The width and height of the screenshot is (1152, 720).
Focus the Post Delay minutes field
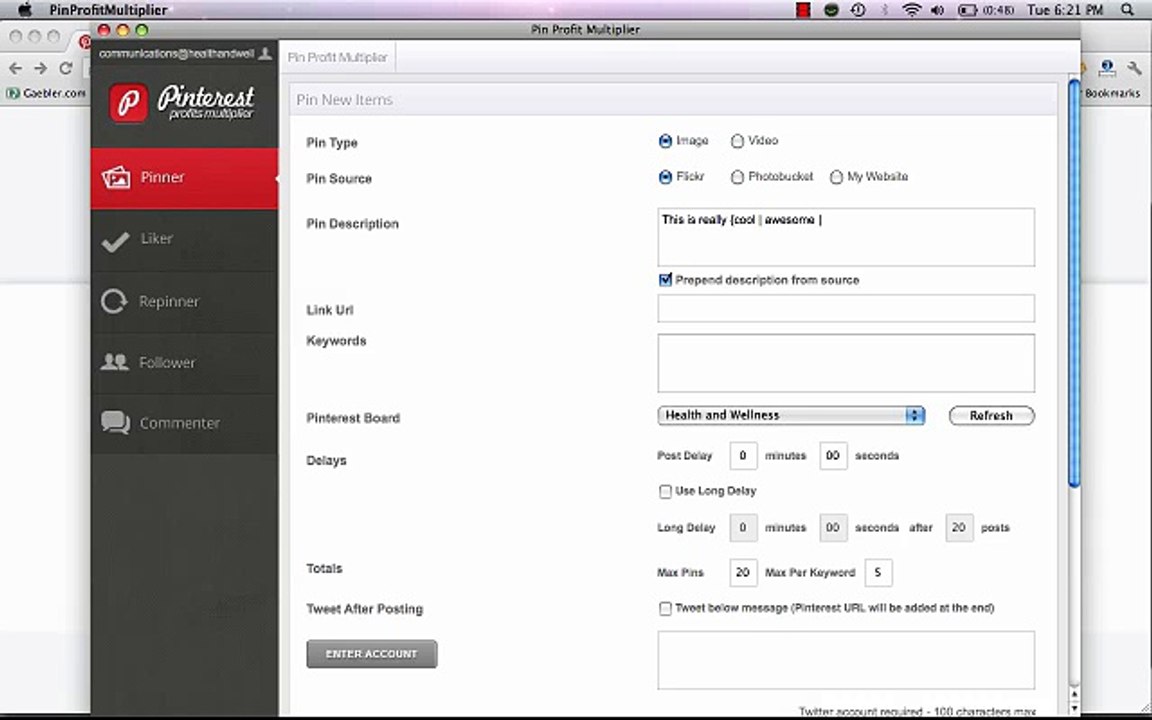click(743, 456)
